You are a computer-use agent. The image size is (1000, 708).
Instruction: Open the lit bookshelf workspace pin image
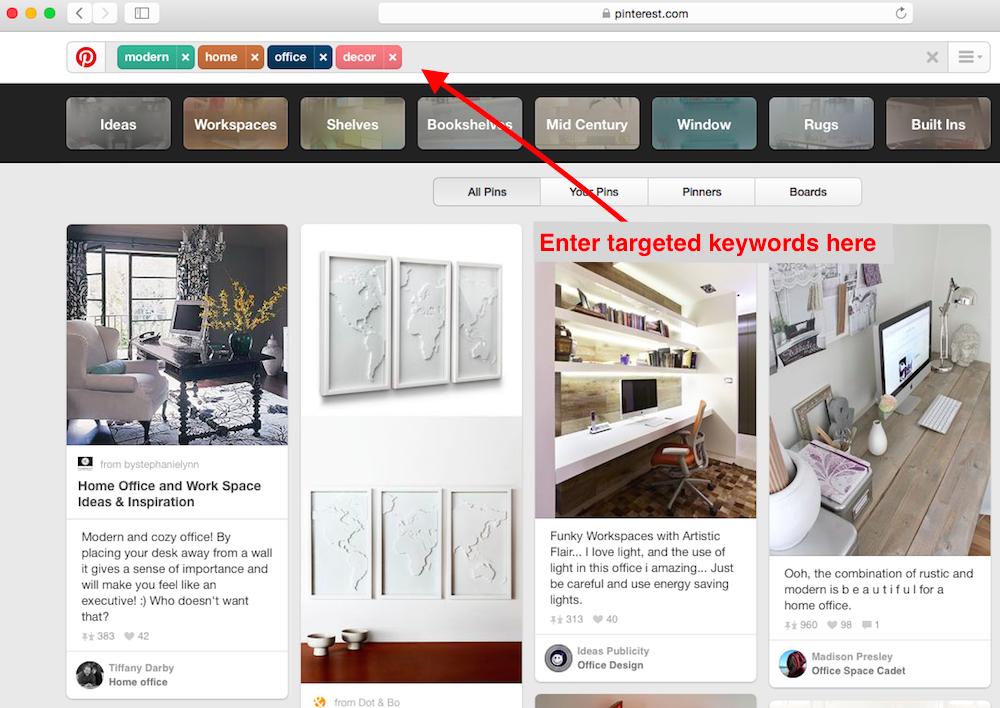coord(645,390)
